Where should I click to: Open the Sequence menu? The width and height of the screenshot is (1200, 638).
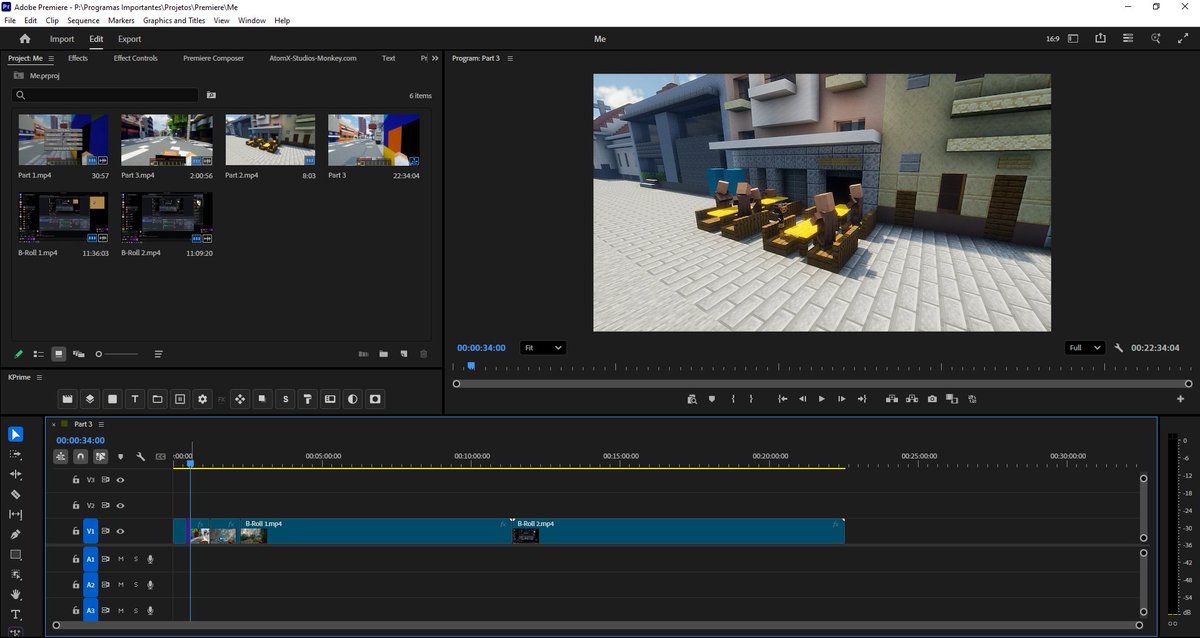83,20
